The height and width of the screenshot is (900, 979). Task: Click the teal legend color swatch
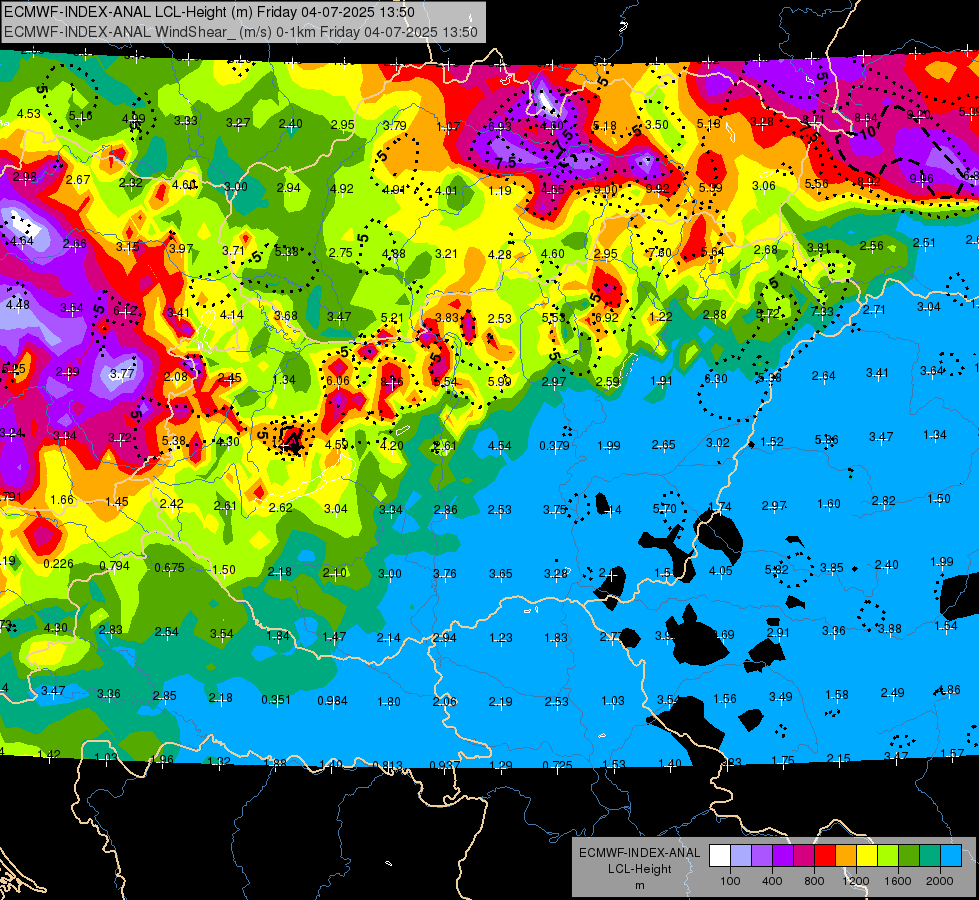(930, 855)
